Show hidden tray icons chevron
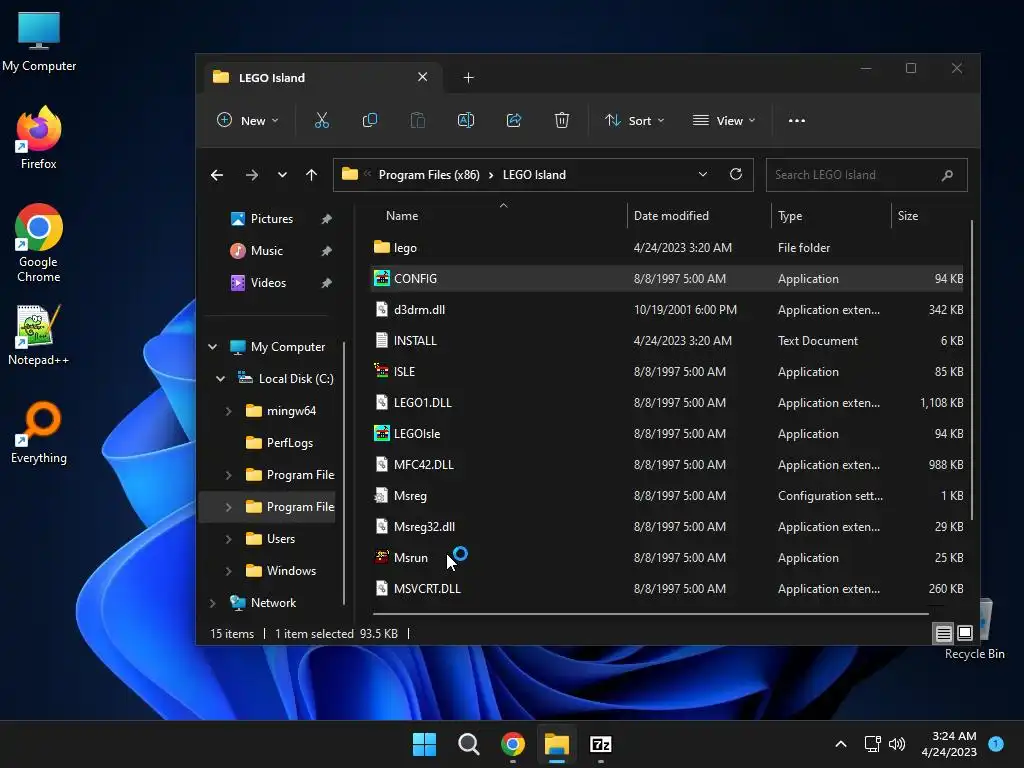 click(840, 744)
